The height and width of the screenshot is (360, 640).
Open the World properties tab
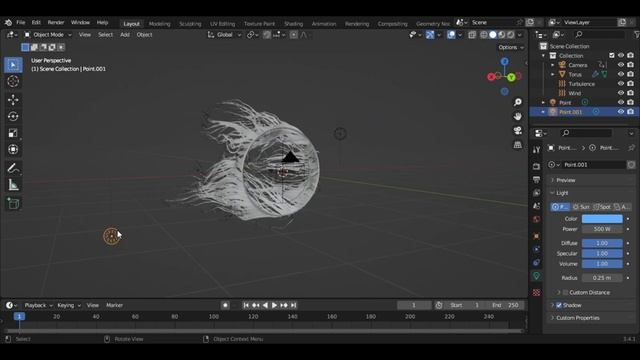pos(536,219)
